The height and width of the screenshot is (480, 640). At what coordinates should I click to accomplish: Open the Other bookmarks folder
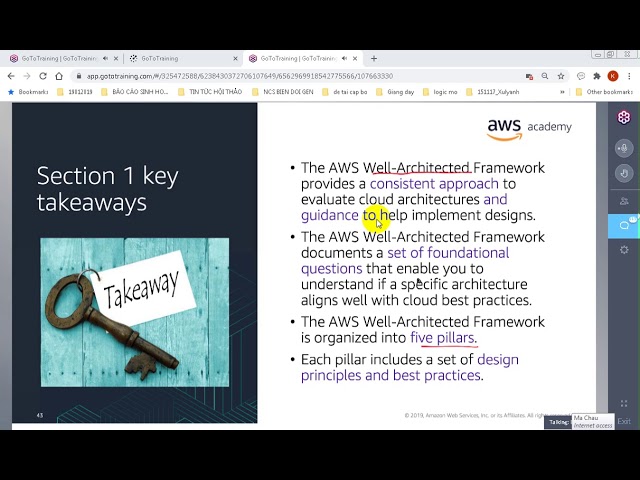[604, 92]
